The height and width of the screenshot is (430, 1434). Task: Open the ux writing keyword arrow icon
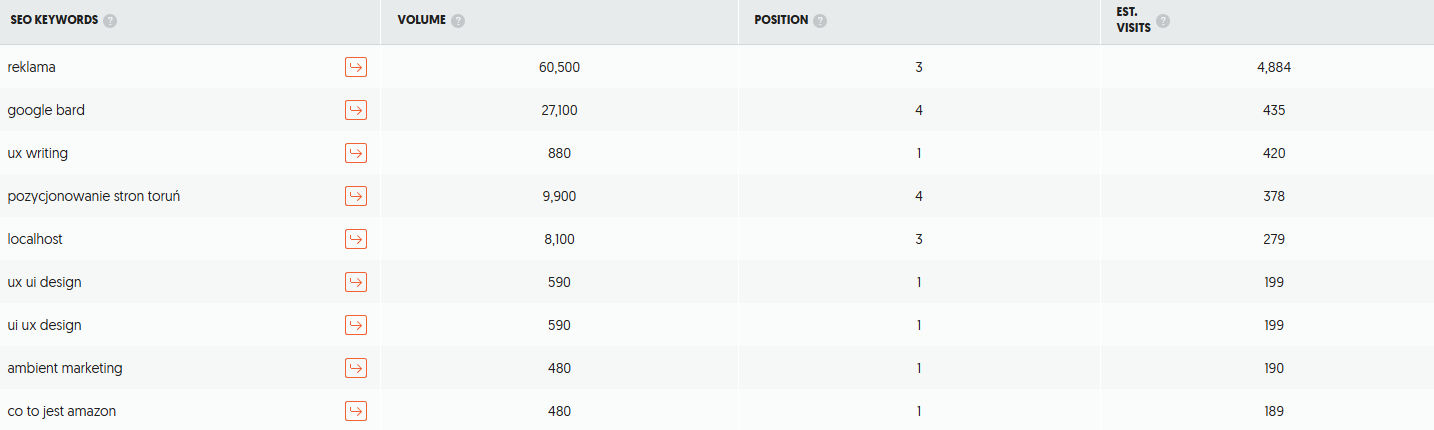click(x=356, y=153)
